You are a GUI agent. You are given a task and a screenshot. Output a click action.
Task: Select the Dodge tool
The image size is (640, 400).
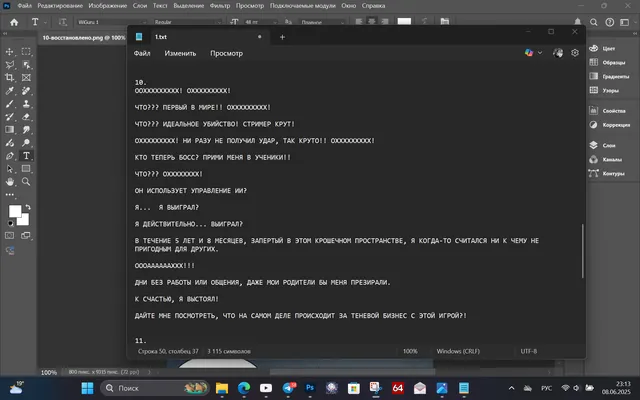click(x=26, y=143)
